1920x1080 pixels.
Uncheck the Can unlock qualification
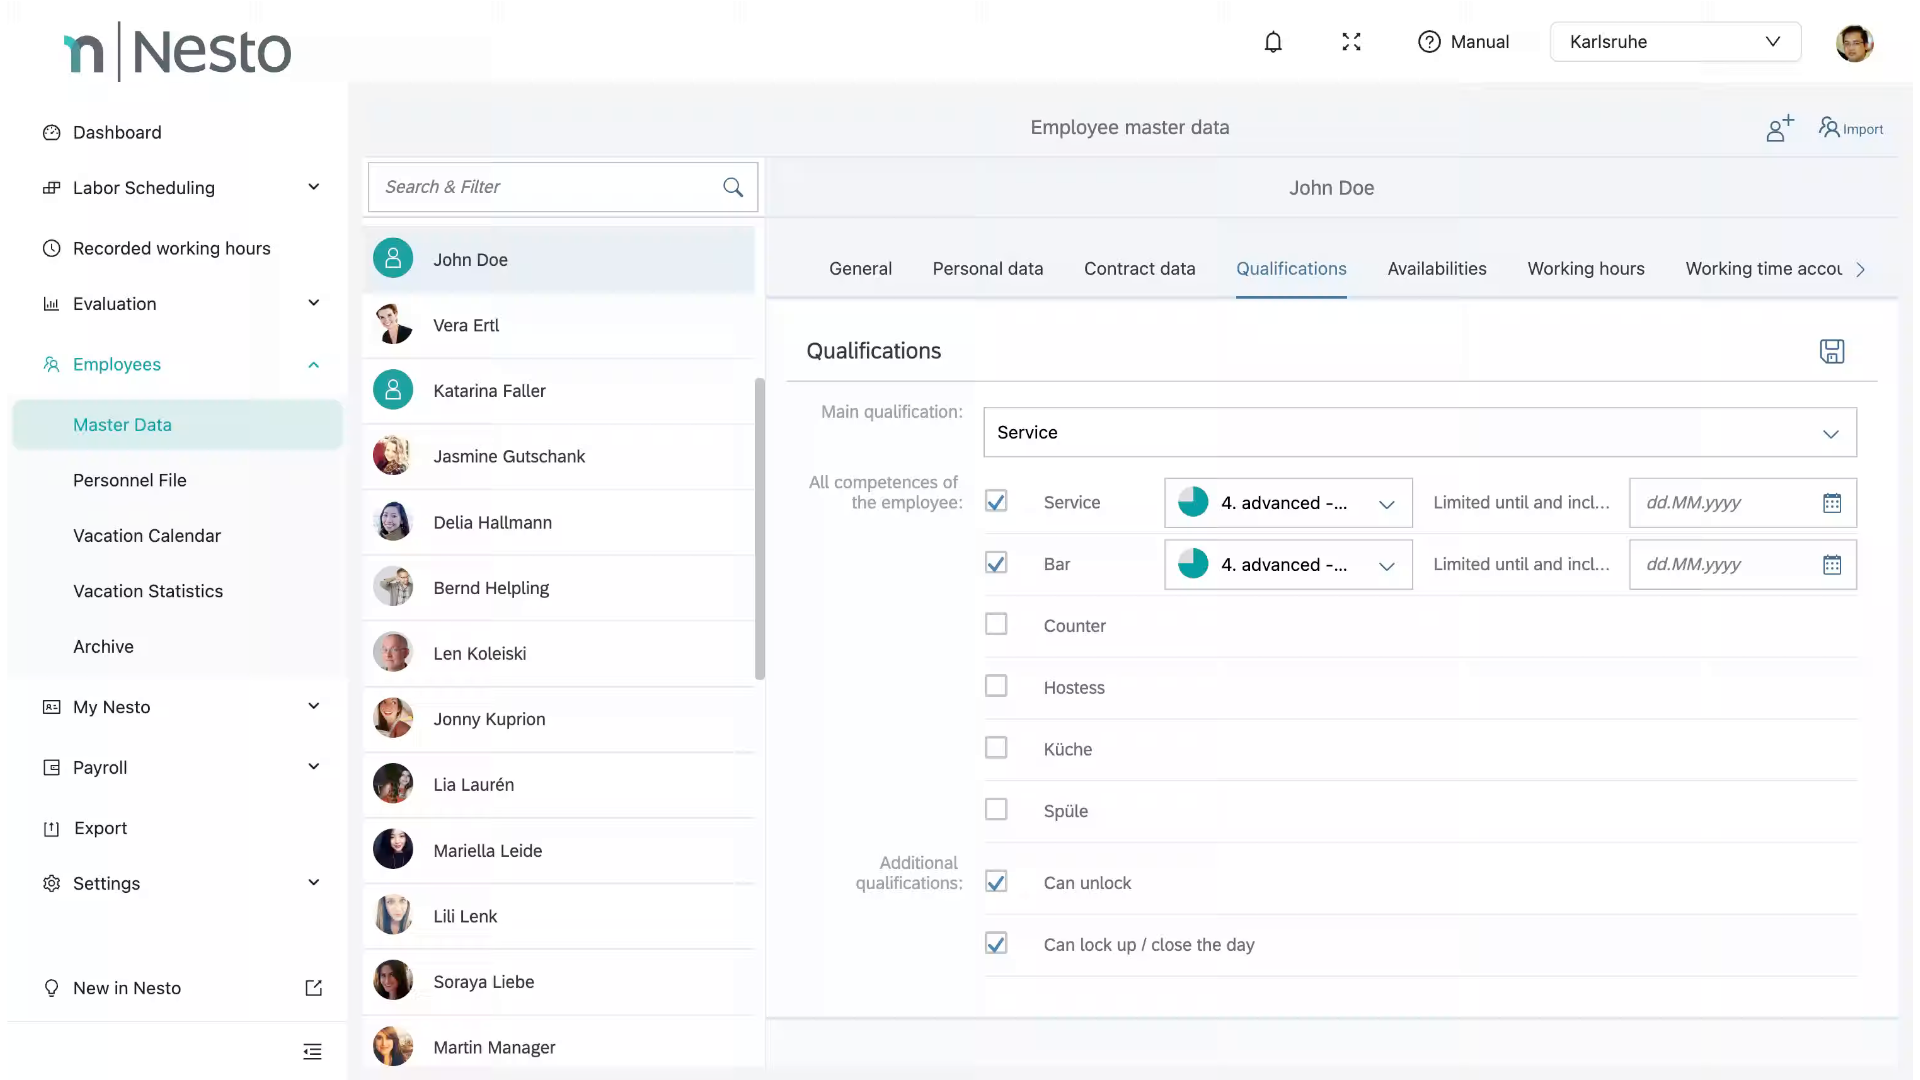point(996,882)
